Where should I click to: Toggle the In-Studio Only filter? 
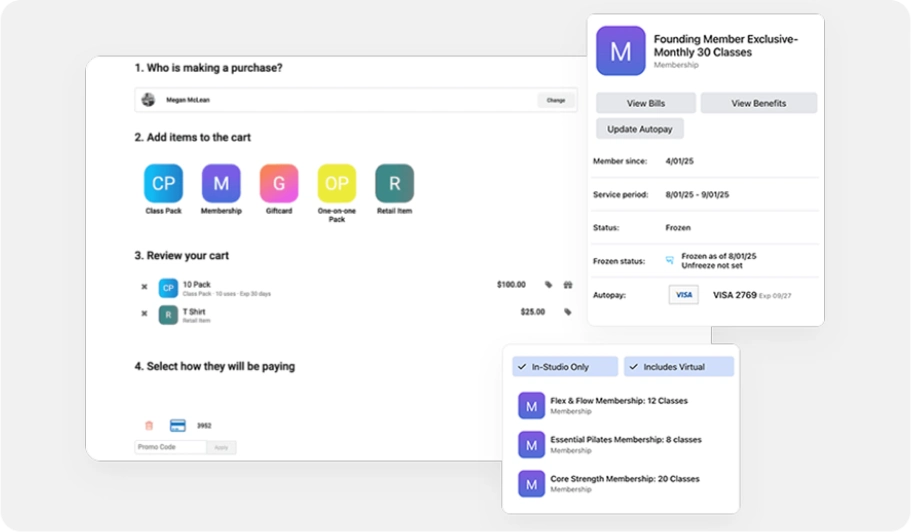(565, 367)
